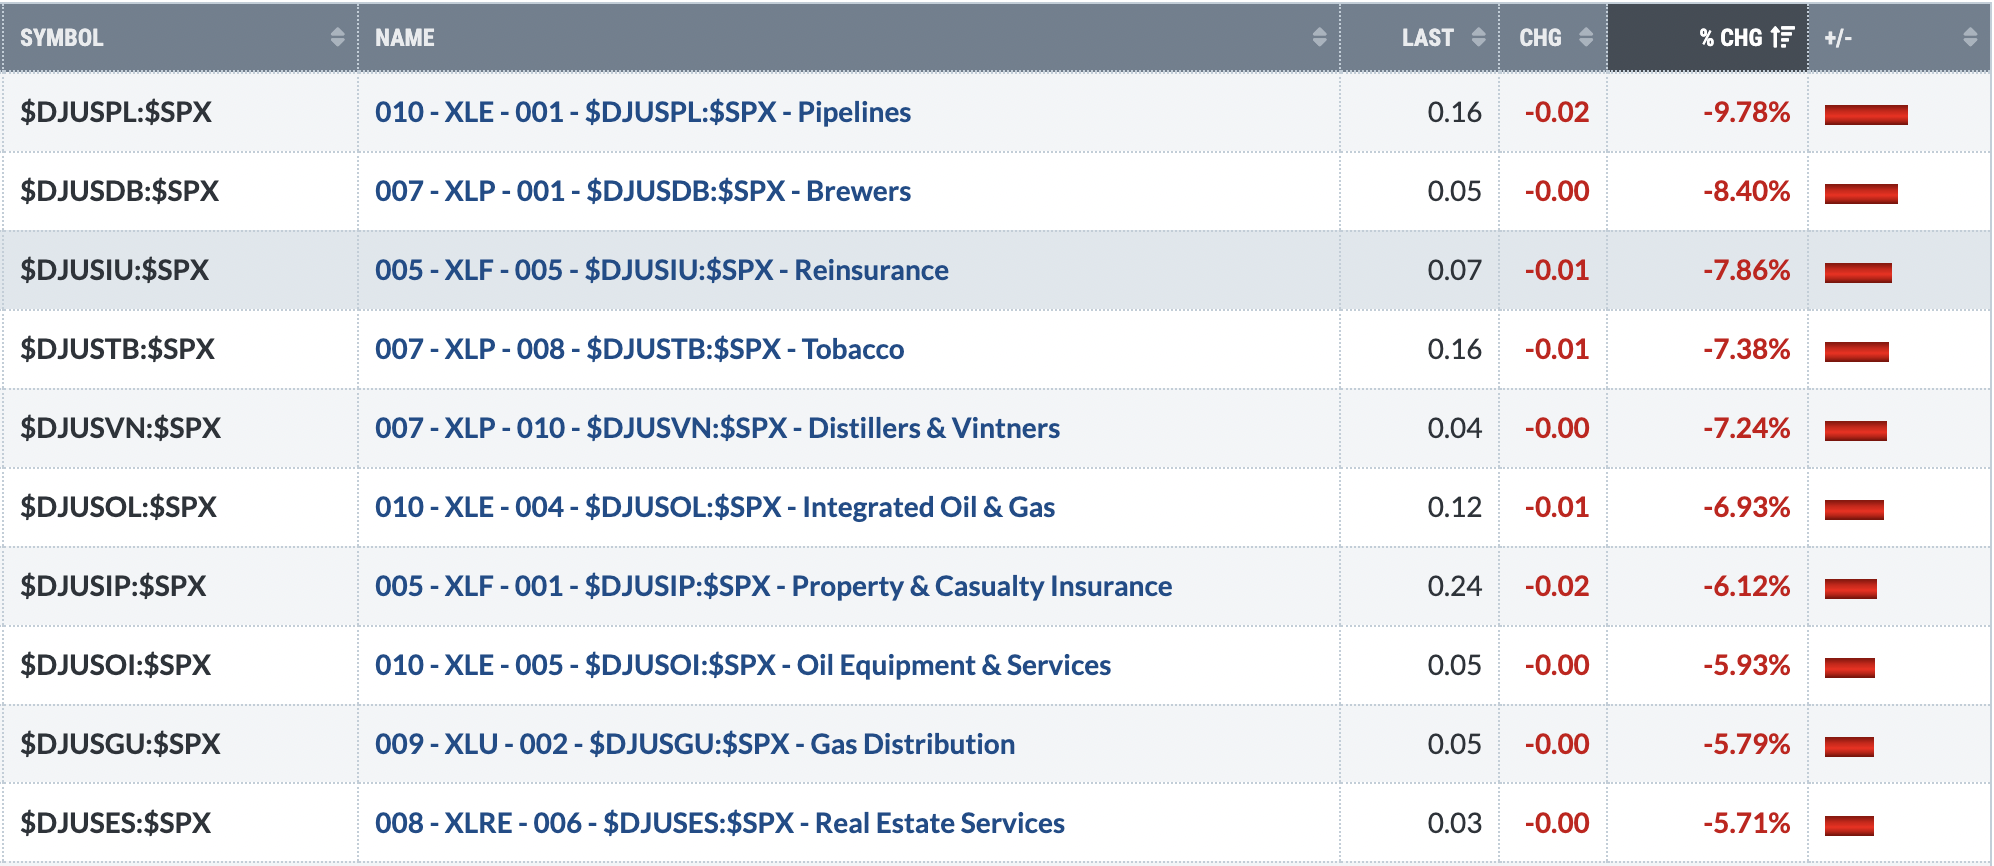The height and width of the screenshot is (866, 1994).
Task: Open the Gas Distribution link
Action: pos(695,744)
